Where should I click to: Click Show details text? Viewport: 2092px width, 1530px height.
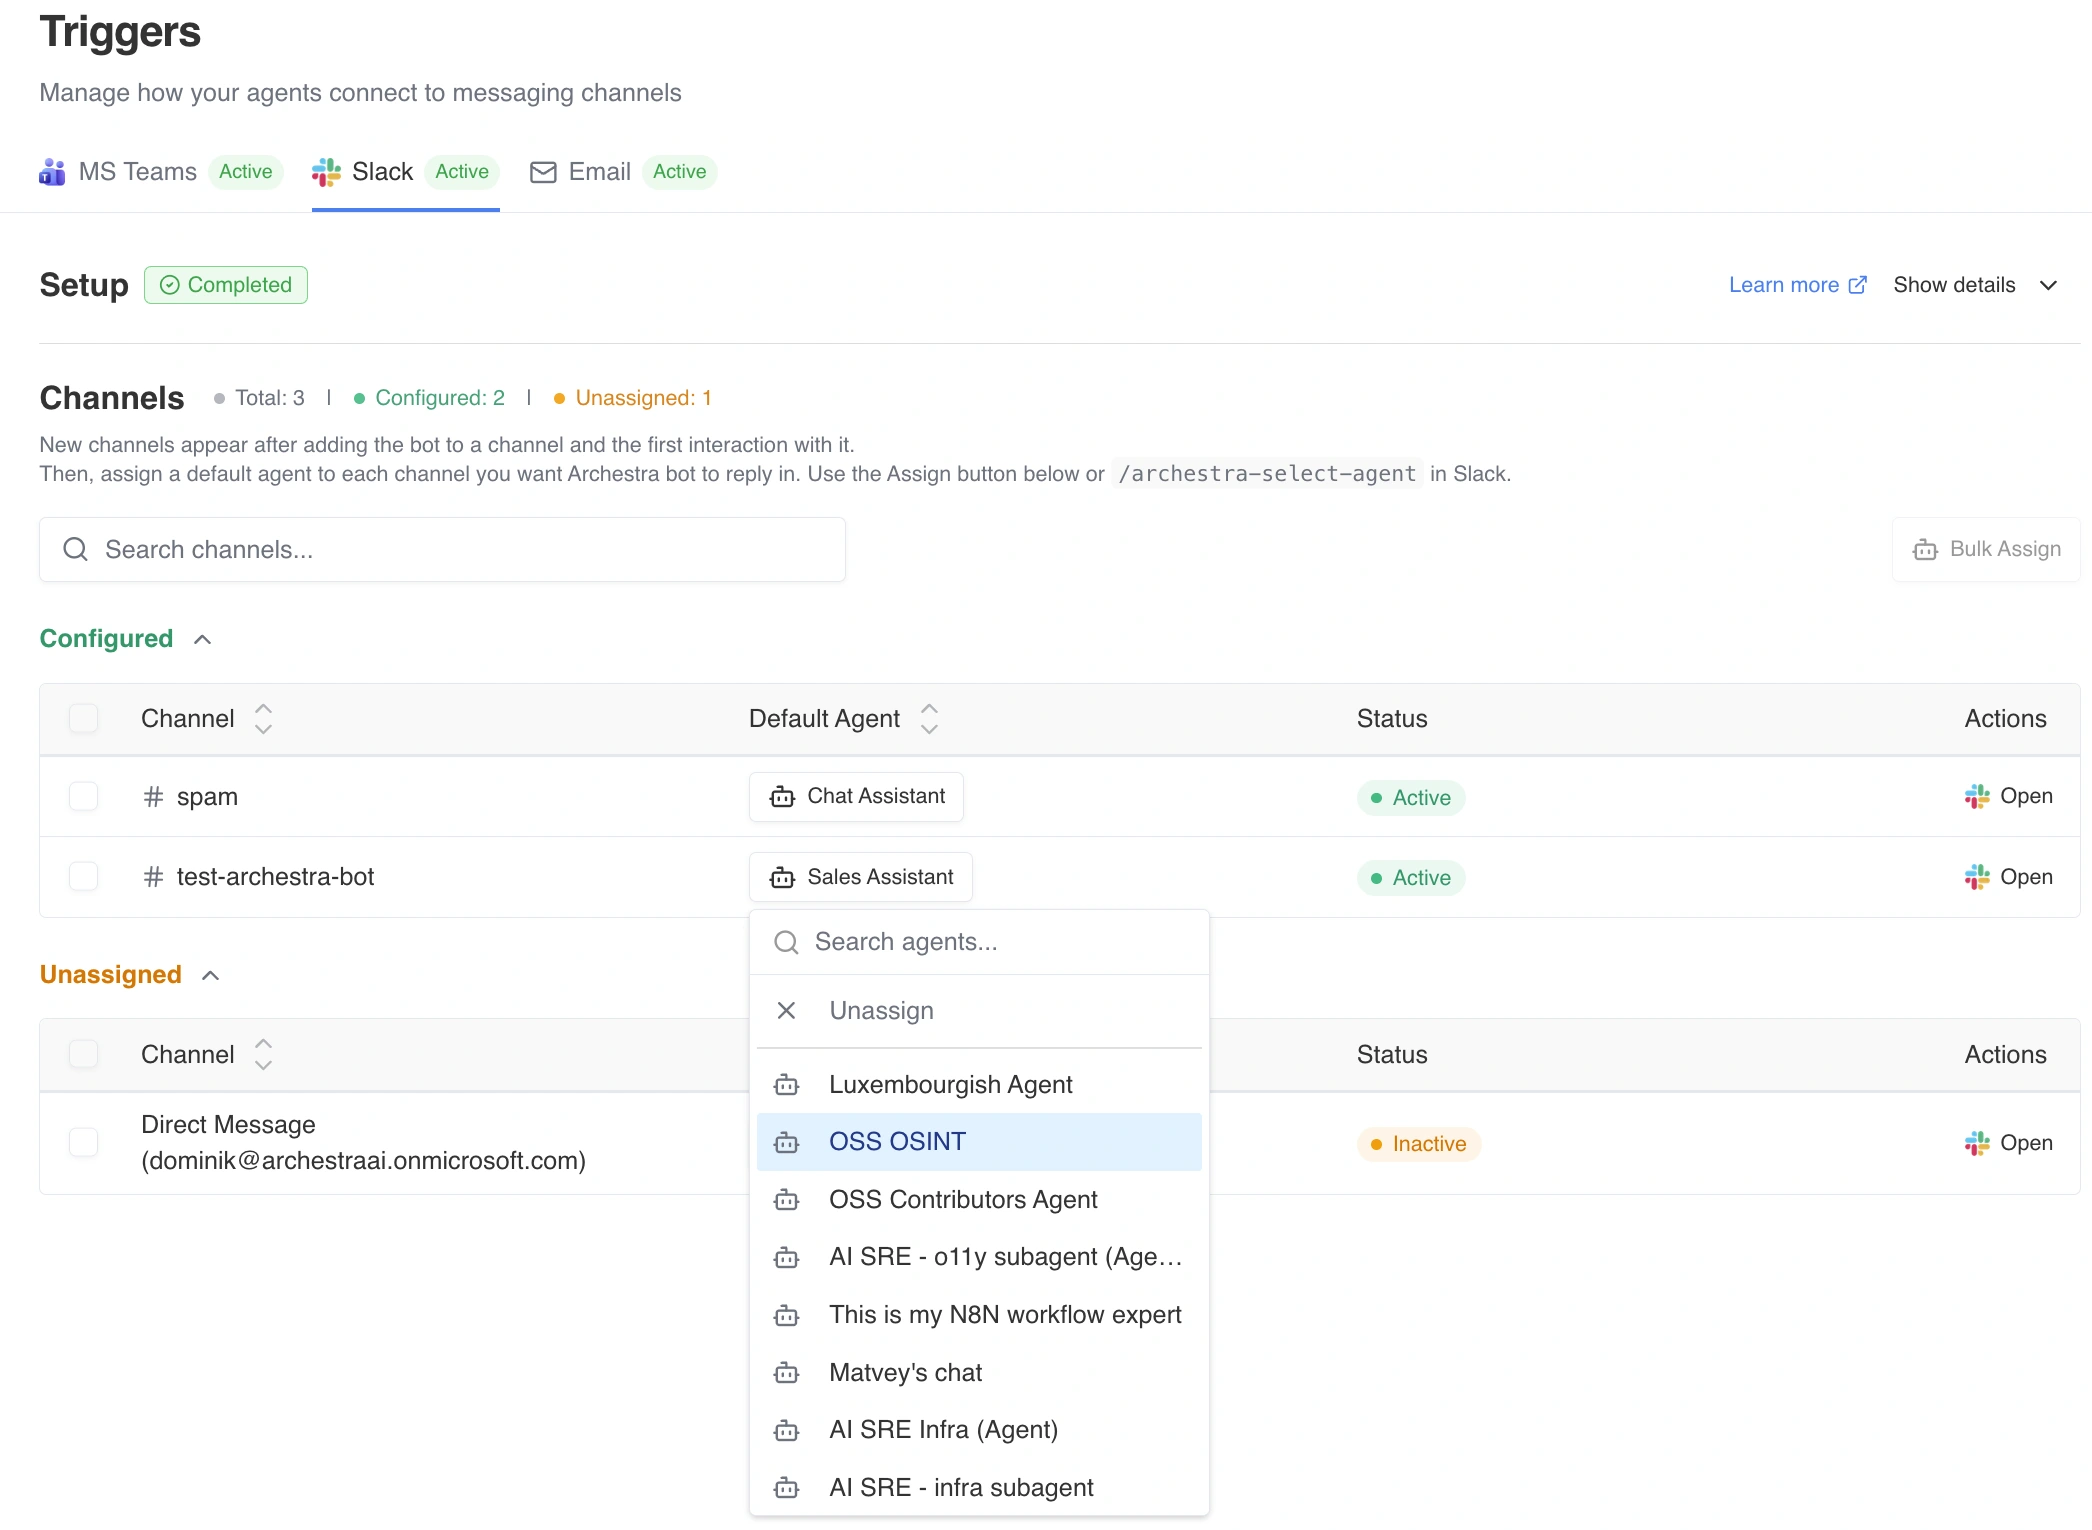pos(1954,285)
